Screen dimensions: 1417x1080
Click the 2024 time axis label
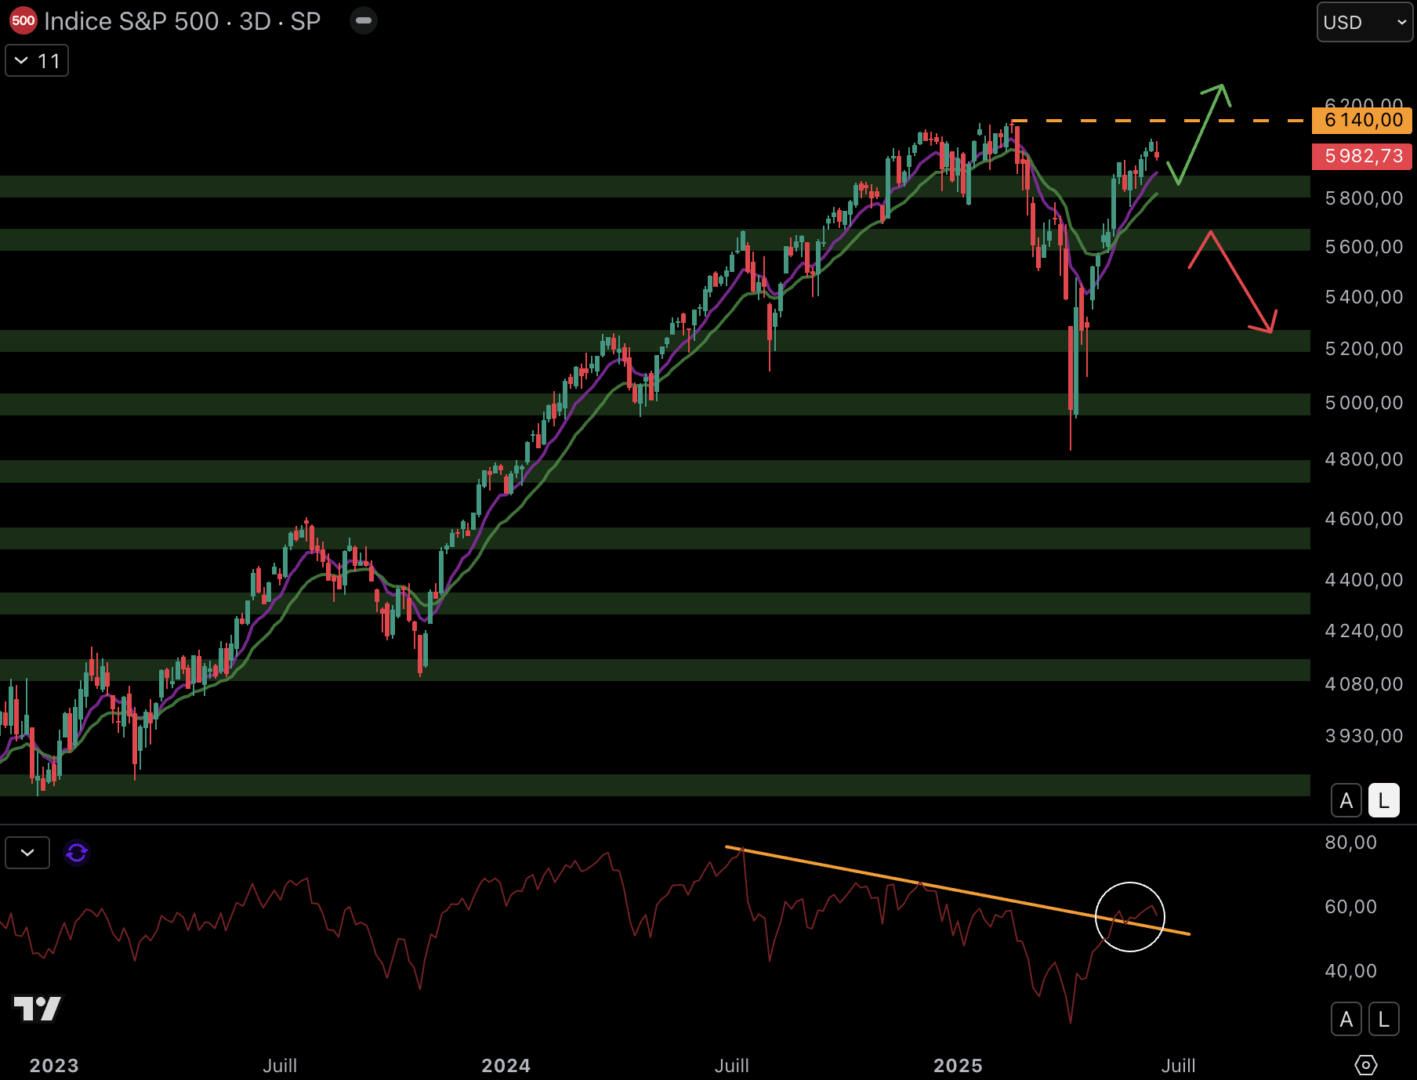click(x=506, y=1065)
